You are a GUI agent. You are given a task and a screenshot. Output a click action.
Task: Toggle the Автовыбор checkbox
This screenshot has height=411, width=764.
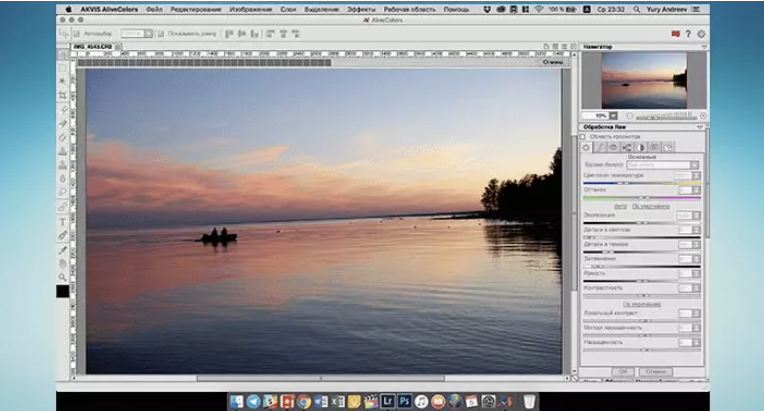[x=76, y=34]
